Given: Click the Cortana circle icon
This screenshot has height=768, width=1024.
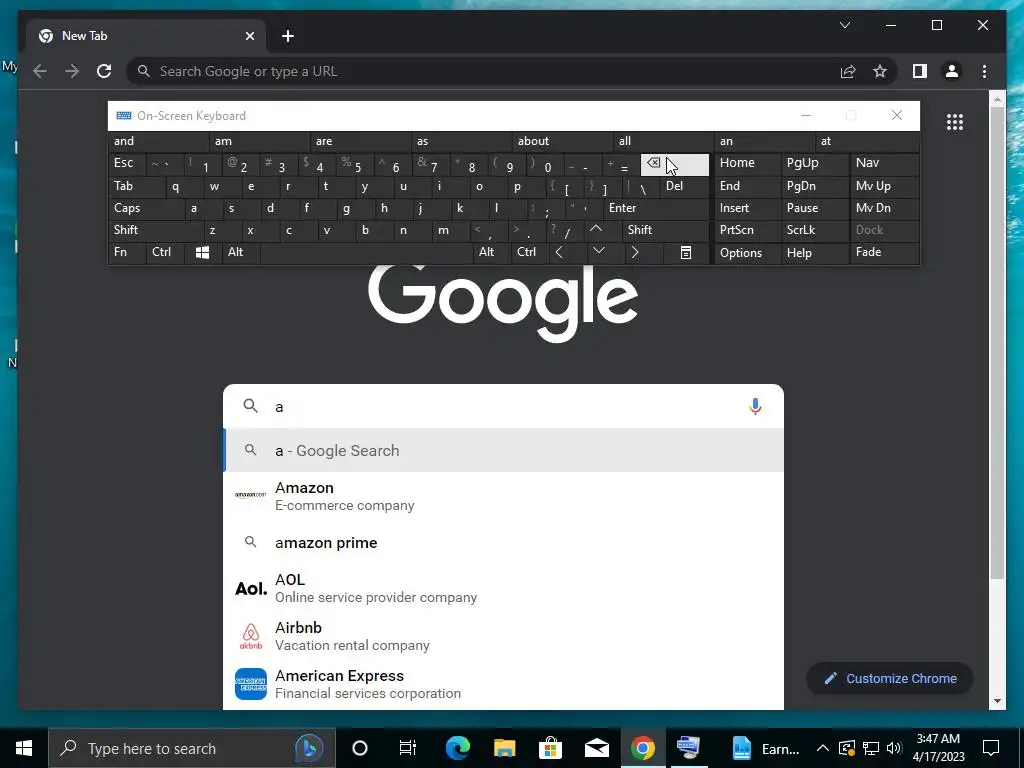Looking at the screenshot, I should click(360, 748).
